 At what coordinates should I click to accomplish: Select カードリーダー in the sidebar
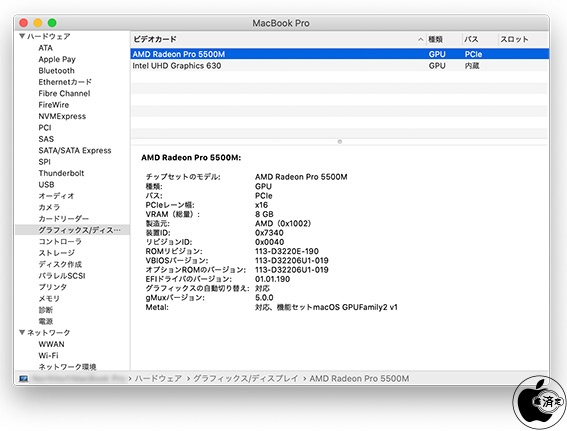coord(63,219)
